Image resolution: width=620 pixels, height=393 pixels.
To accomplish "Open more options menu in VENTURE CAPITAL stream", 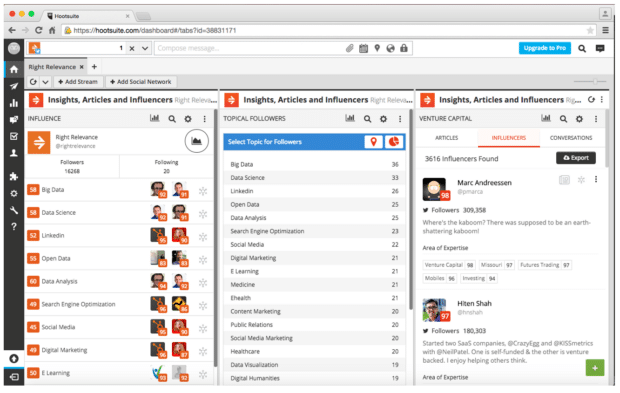I will 596,119.
